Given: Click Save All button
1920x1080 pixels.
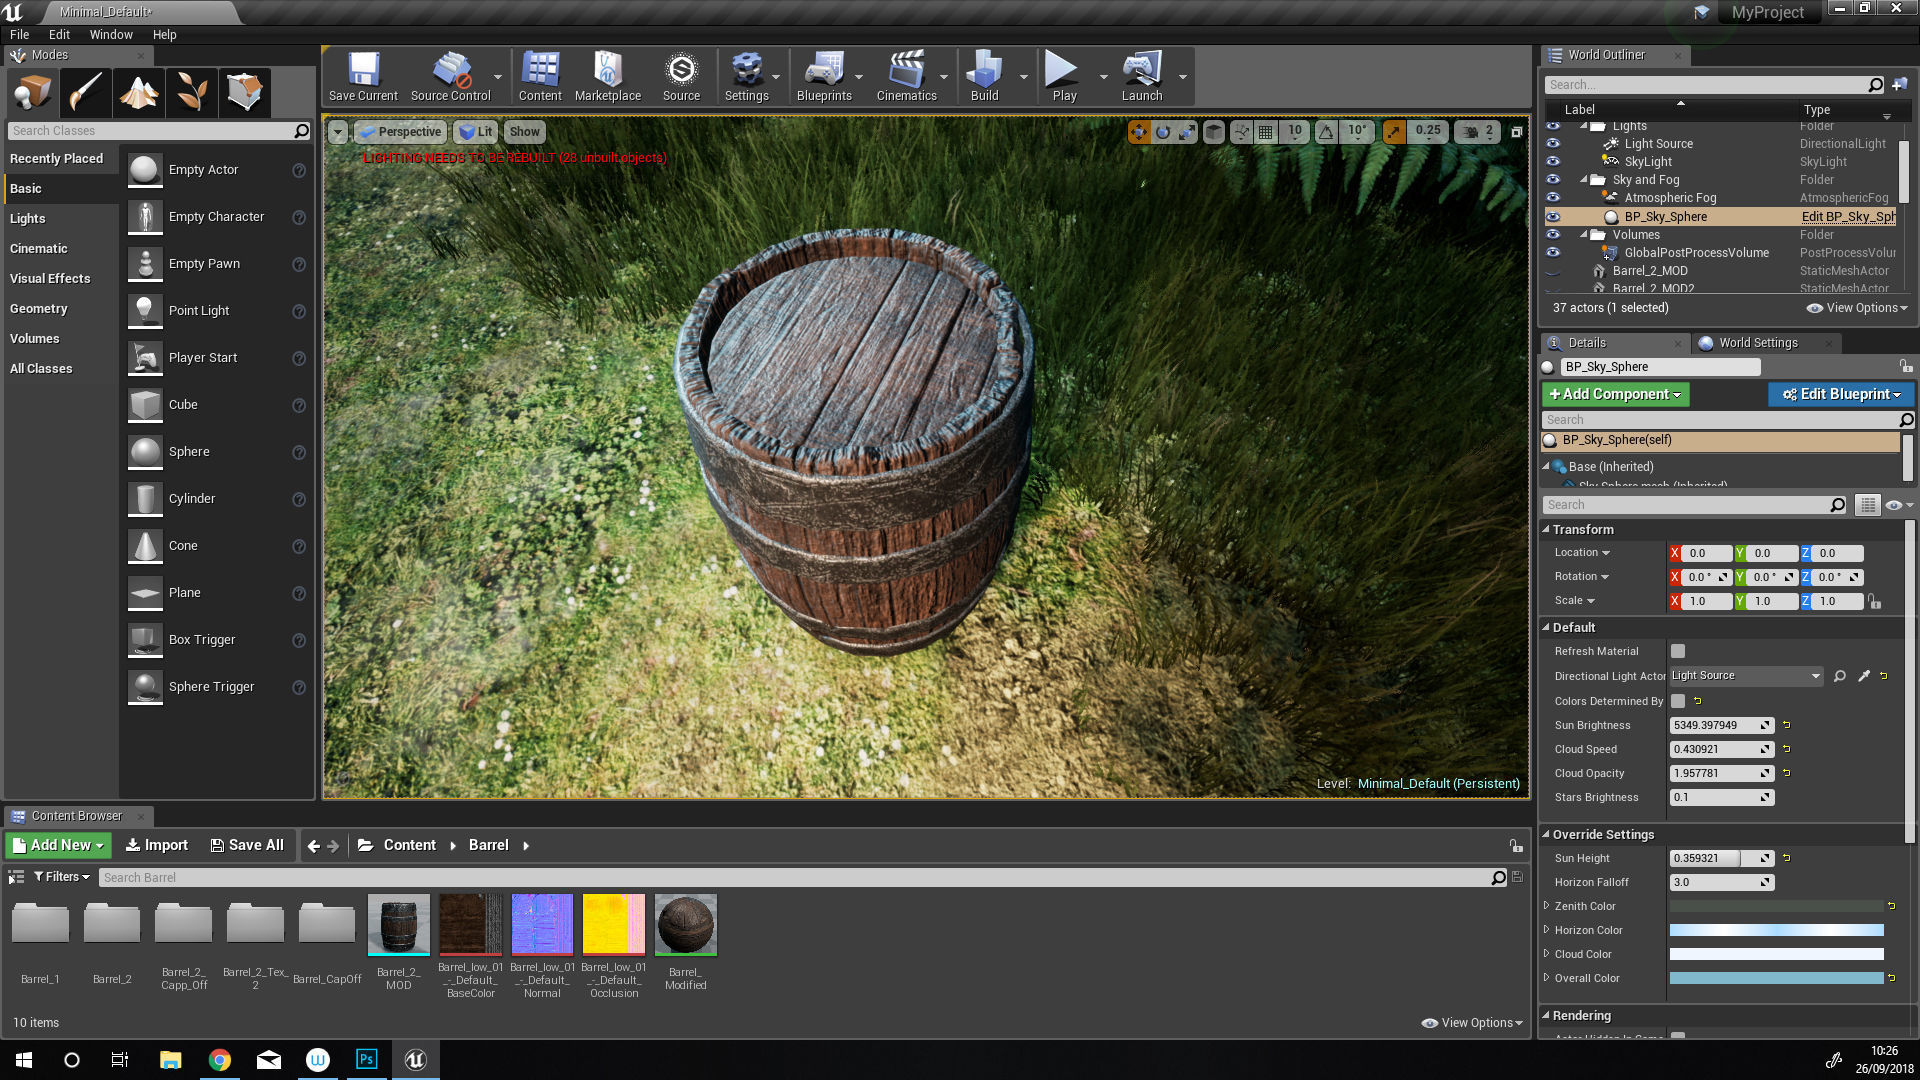Looking at the screenshot, I should [247, 846].
